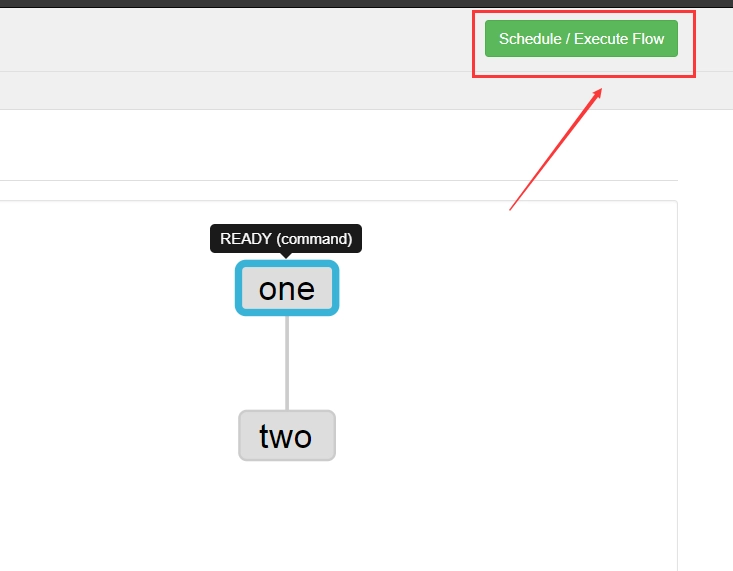Click the dark strip at window top
Viewport: 733px width, 571px height.
pos(366,4)
